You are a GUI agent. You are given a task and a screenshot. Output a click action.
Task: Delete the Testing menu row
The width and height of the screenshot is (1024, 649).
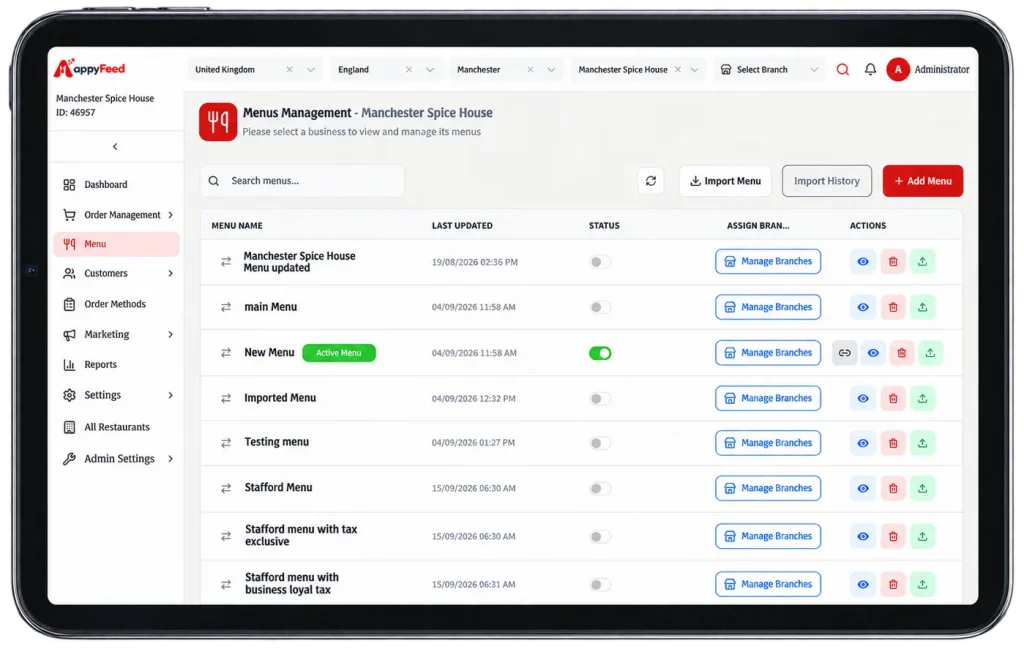click(x=893, y=443)
